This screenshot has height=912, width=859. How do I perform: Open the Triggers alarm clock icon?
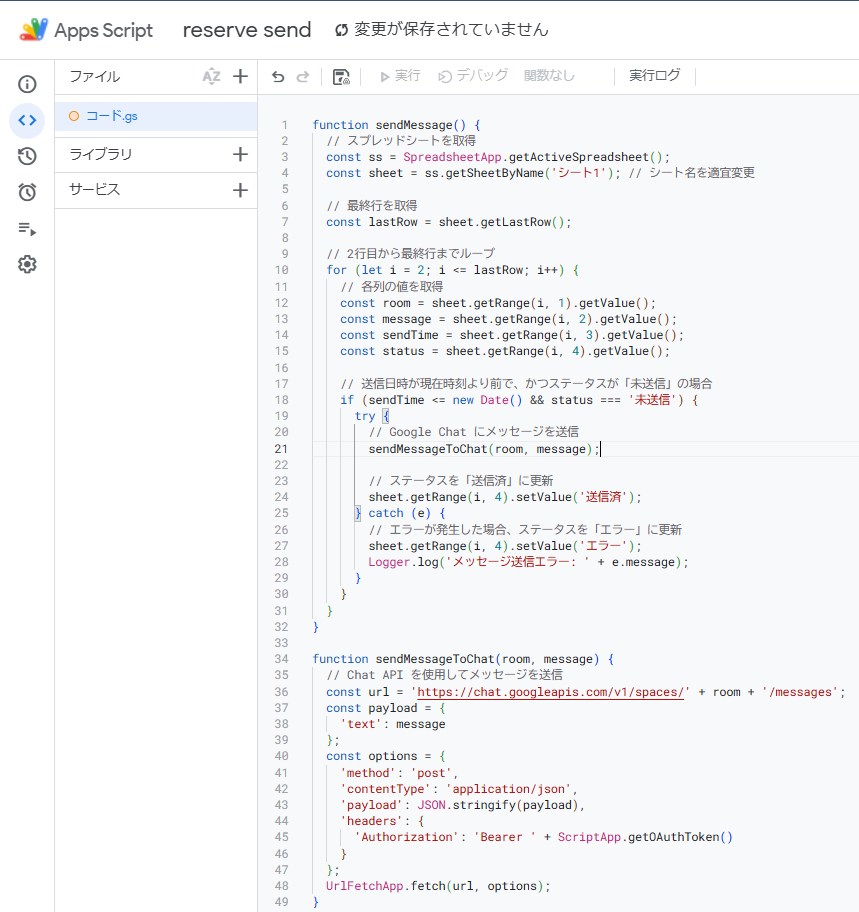(27, 192)
